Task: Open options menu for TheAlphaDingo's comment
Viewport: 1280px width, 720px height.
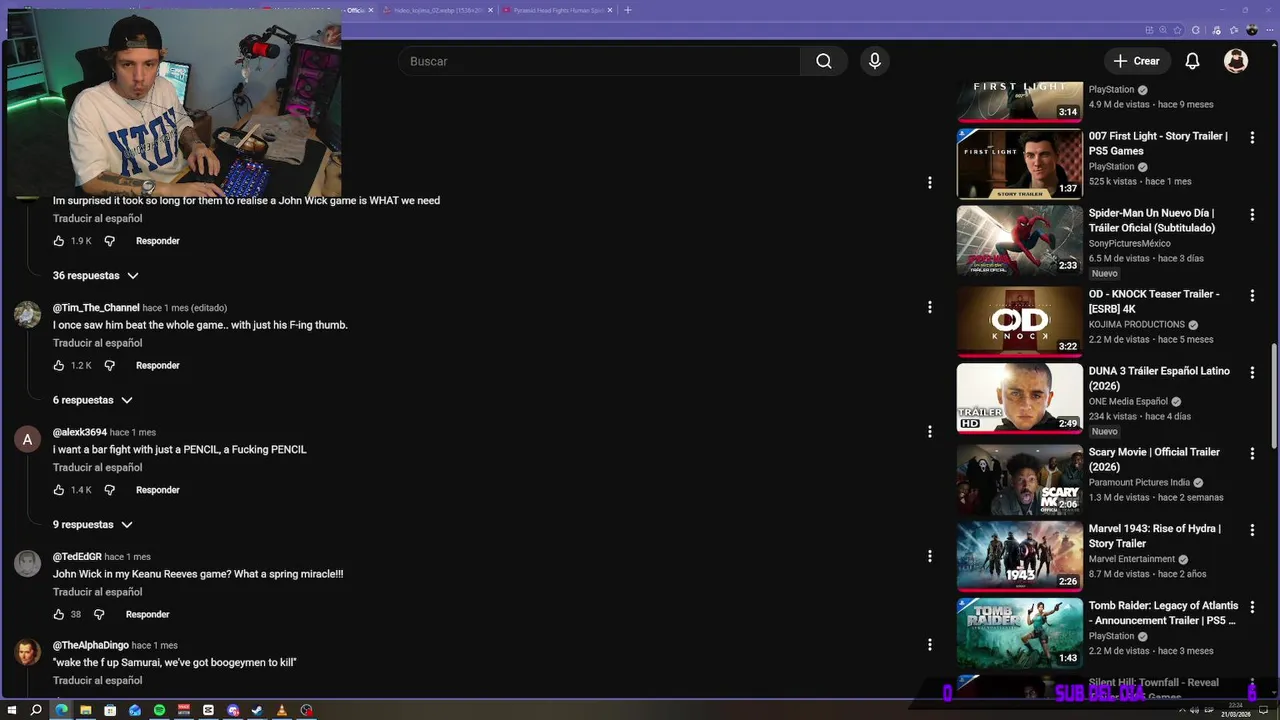Action: click(929, 645)
